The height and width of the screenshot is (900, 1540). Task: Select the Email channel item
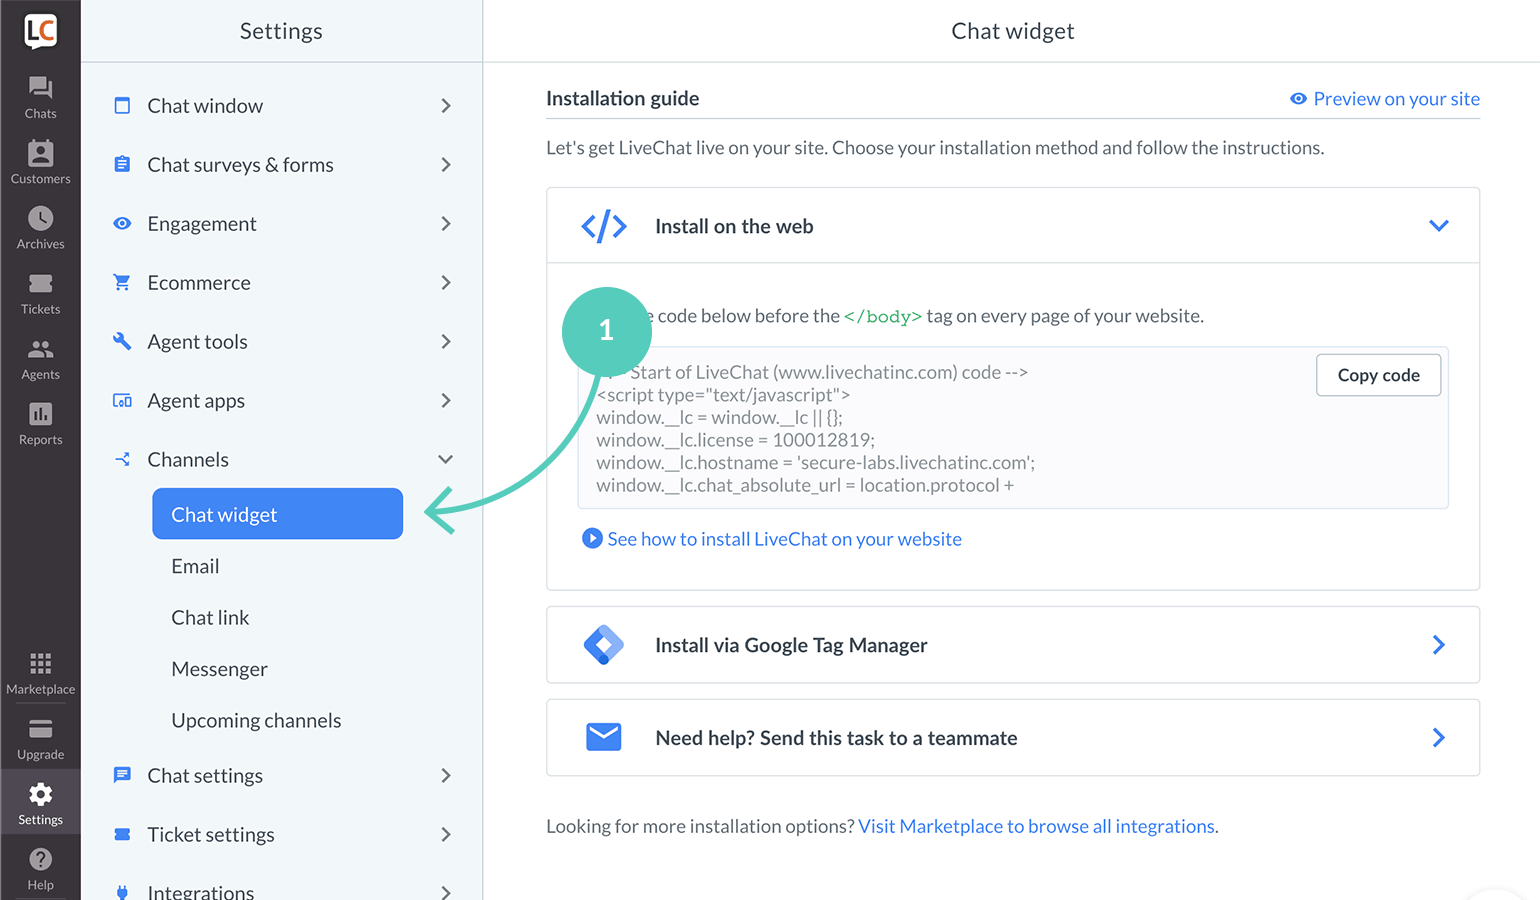(195, 566)
